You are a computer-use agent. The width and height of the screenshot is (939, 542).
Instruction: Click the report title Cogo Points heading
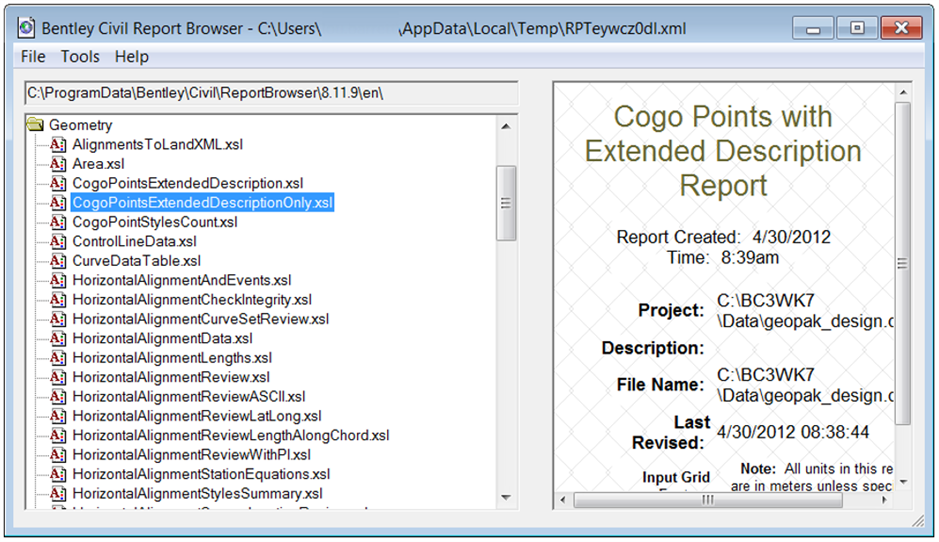tap(723, 151)
